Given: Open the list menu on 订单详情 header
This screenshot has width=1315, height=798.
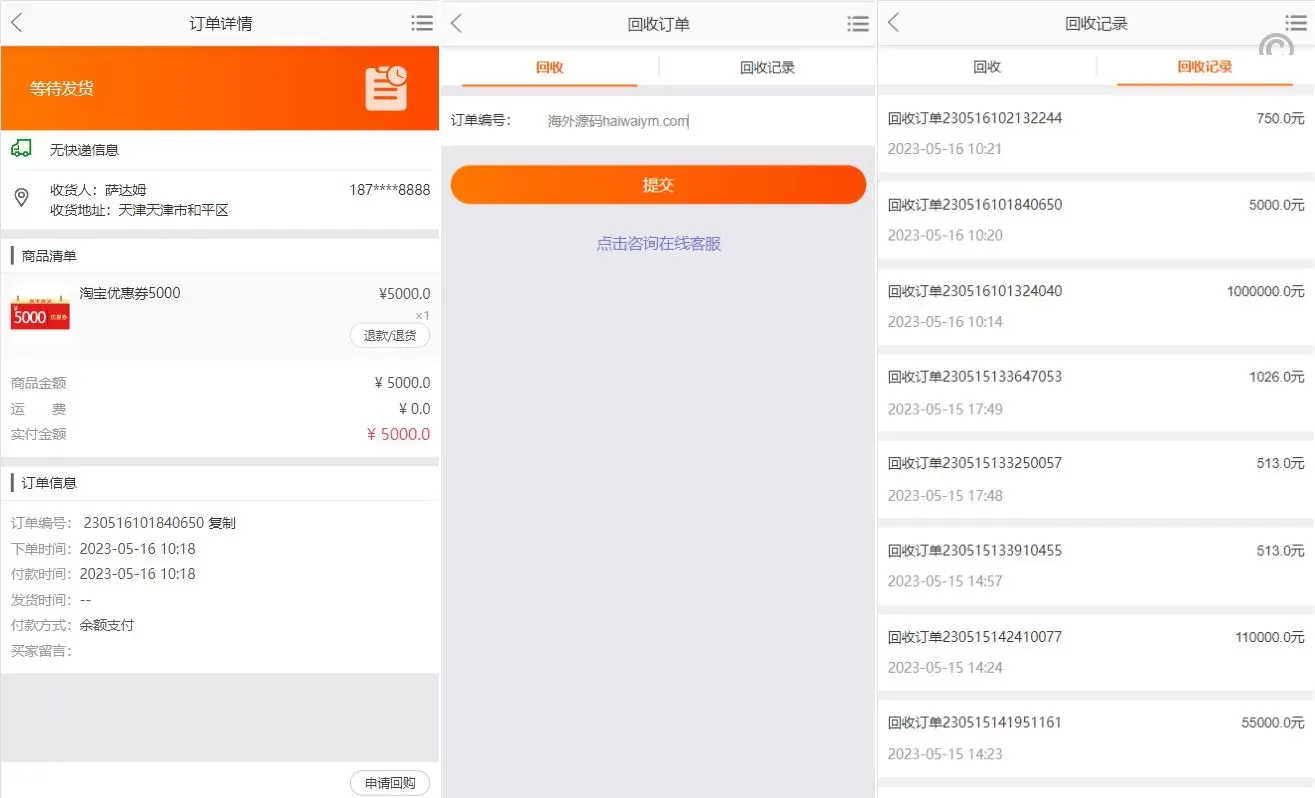Looking at the screenshot, I should coord(421,23).
